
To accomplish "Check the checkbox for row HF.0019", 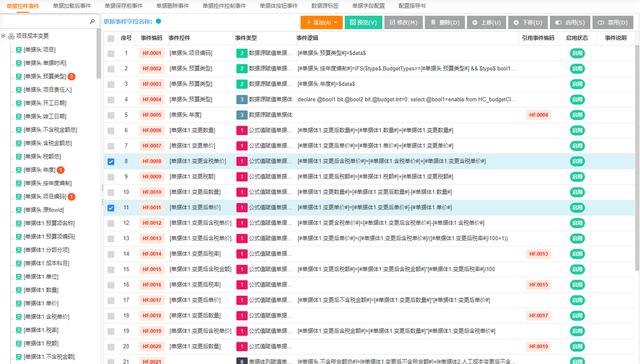I will (x=111, y=331).
